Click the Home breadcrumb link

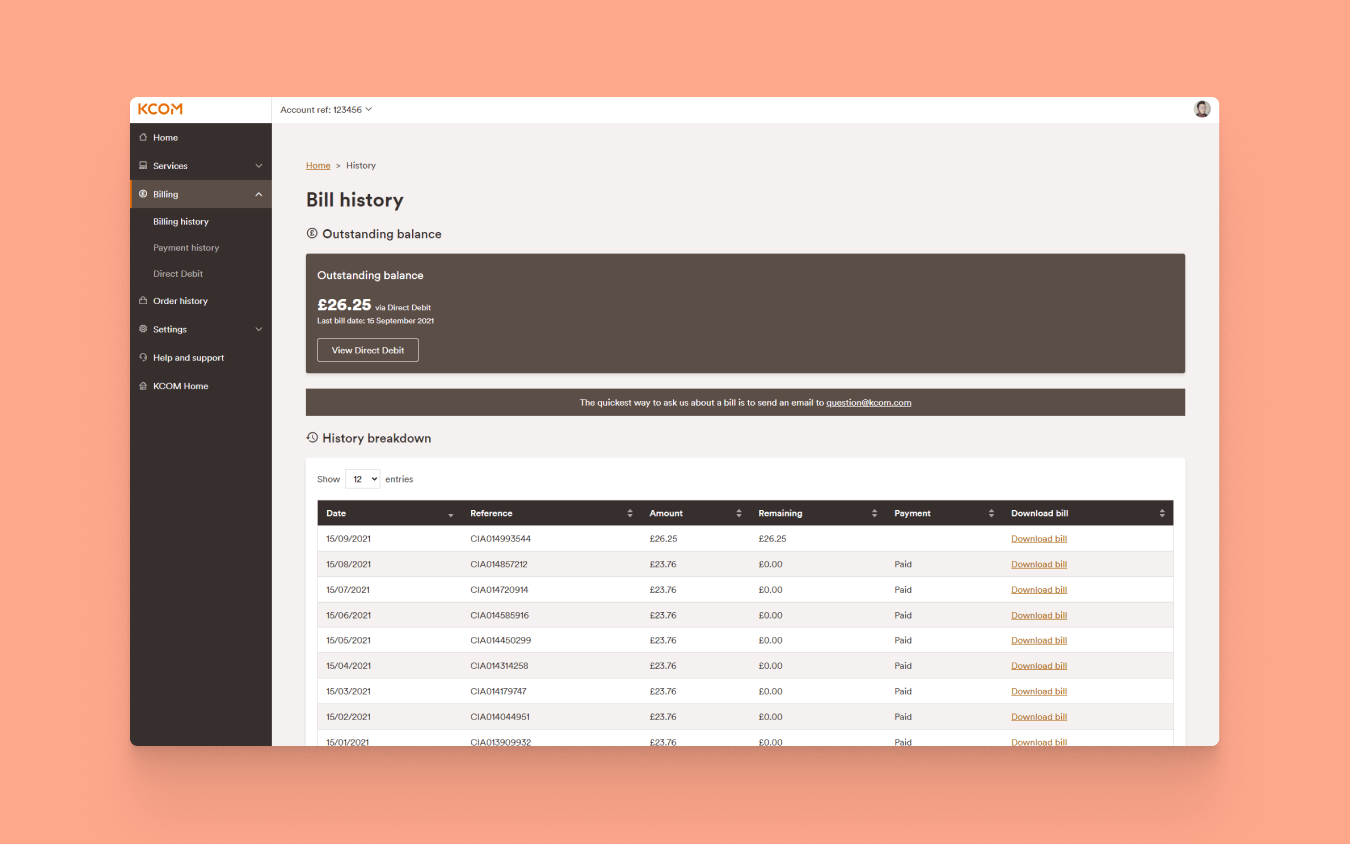pyautogui.click(x=318, y=165)
